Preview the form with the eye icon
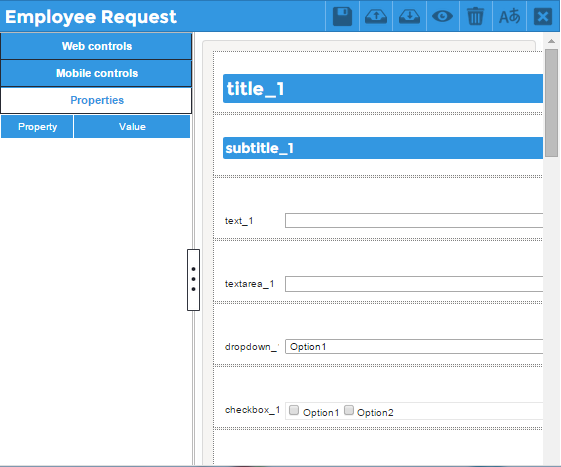Image resolution: width=561 pixels, height=467 pixels. click(x=442, y=16)
